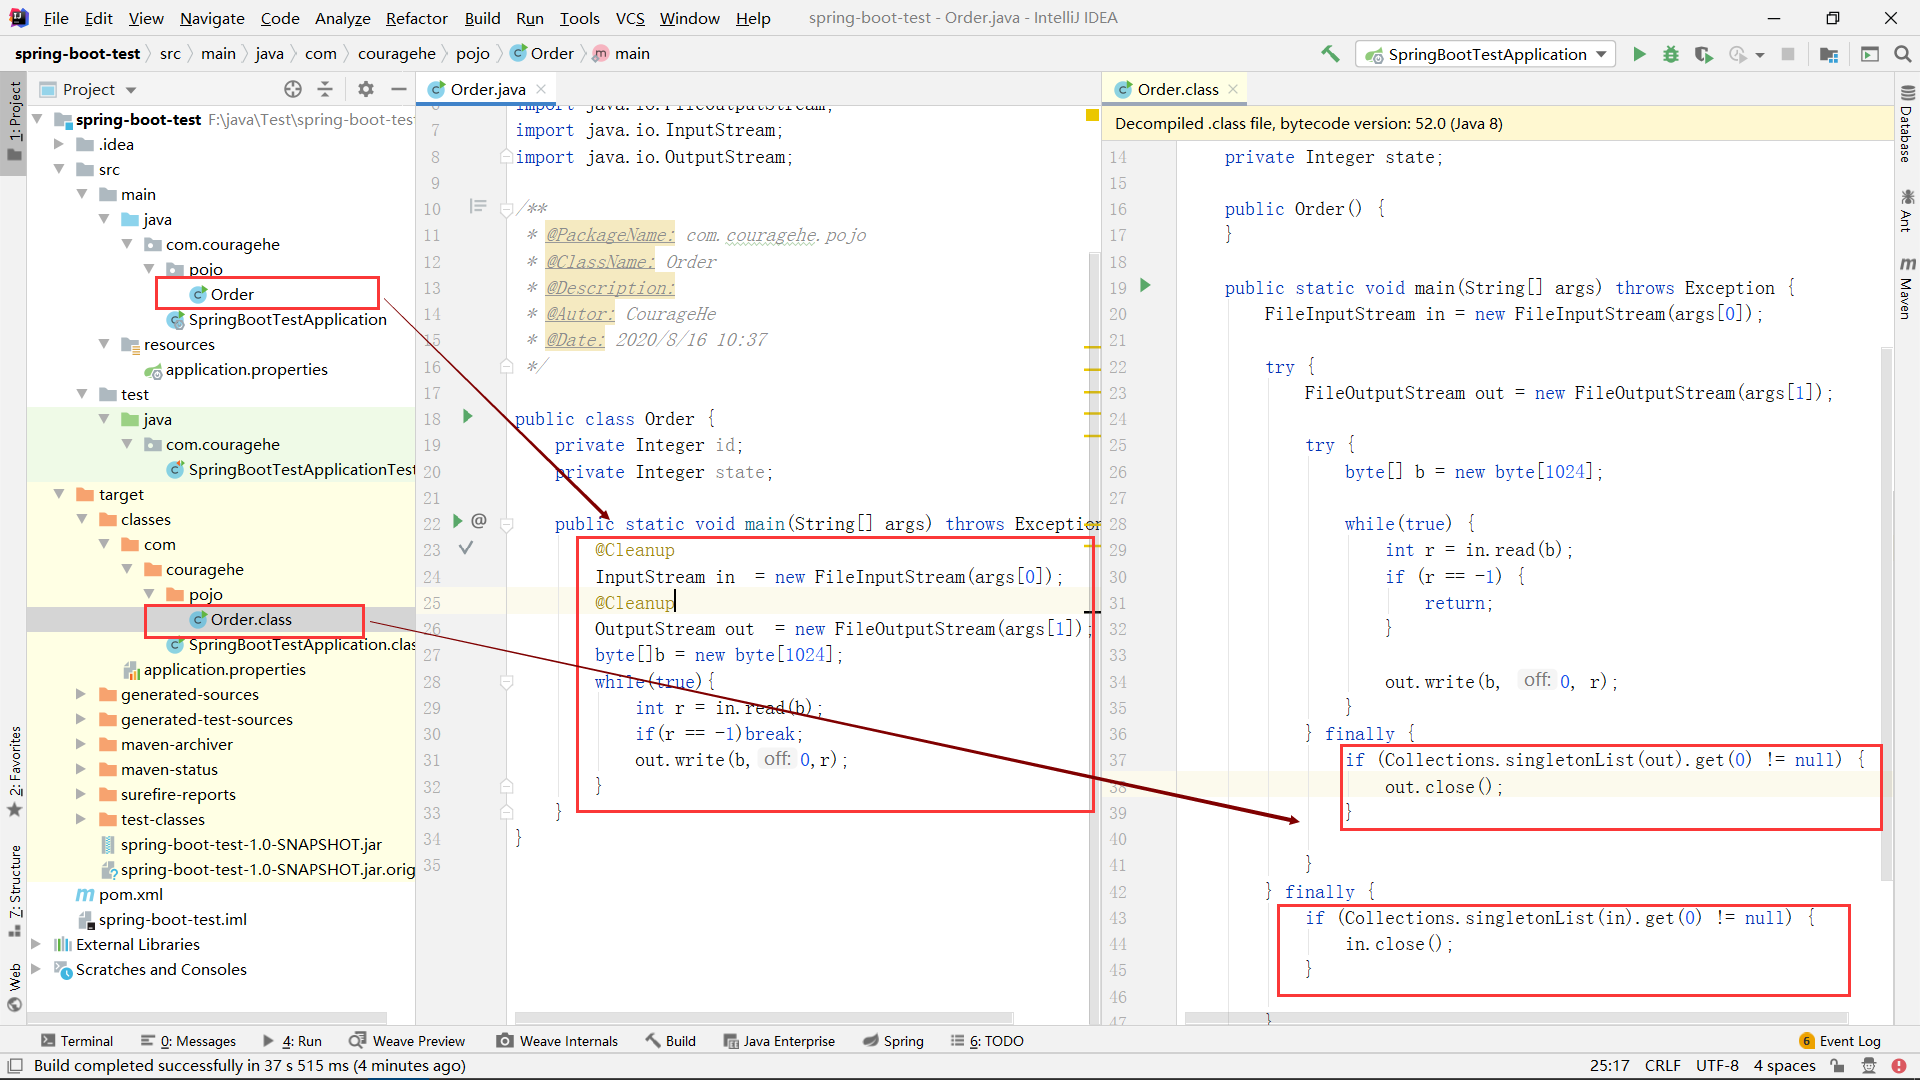Viewport: 1920px width, 1080px height.
Task: Open the Terminal tool window
Action: point(77,1041)
